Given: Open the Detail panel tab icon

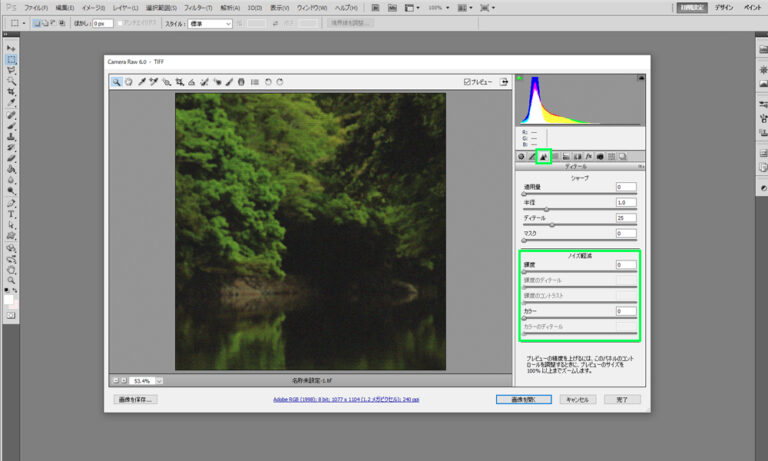Looking at the screenshot, I should 544,156.
